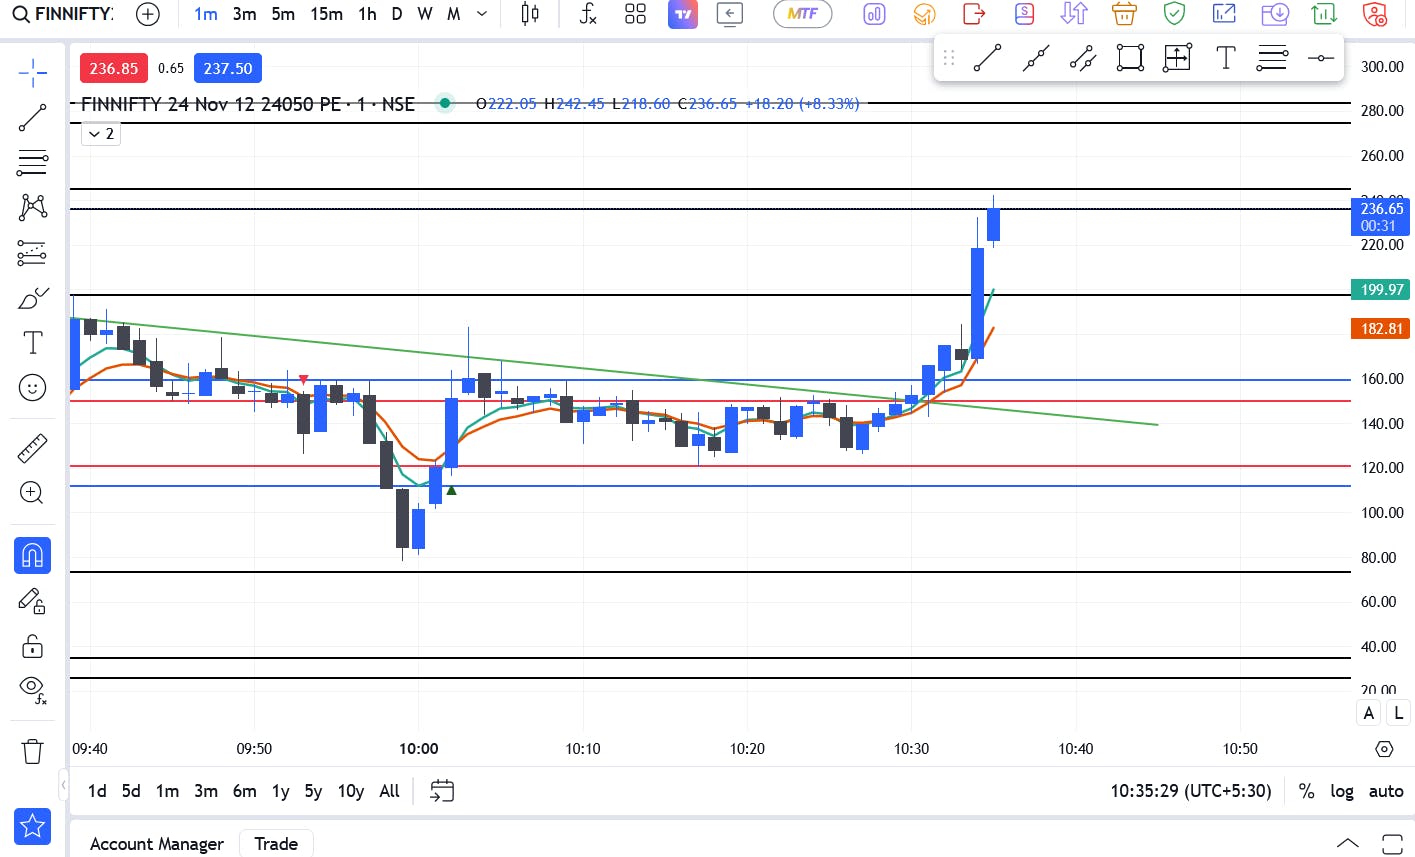Select the ruler measure tool
1415x857 pixels.
click(x=32, y=448)
